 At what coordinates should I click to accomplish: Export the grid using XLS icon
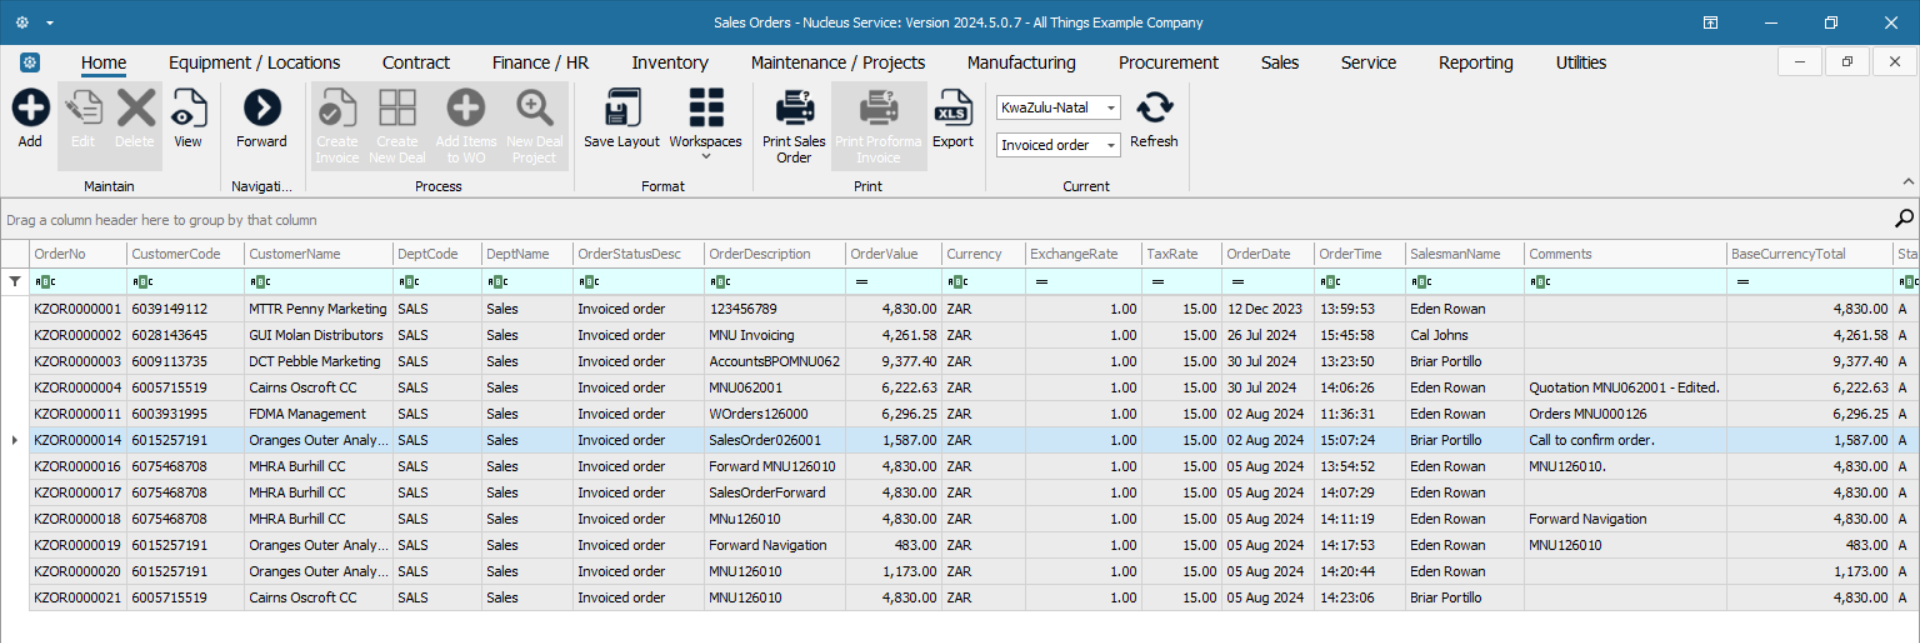952,108
